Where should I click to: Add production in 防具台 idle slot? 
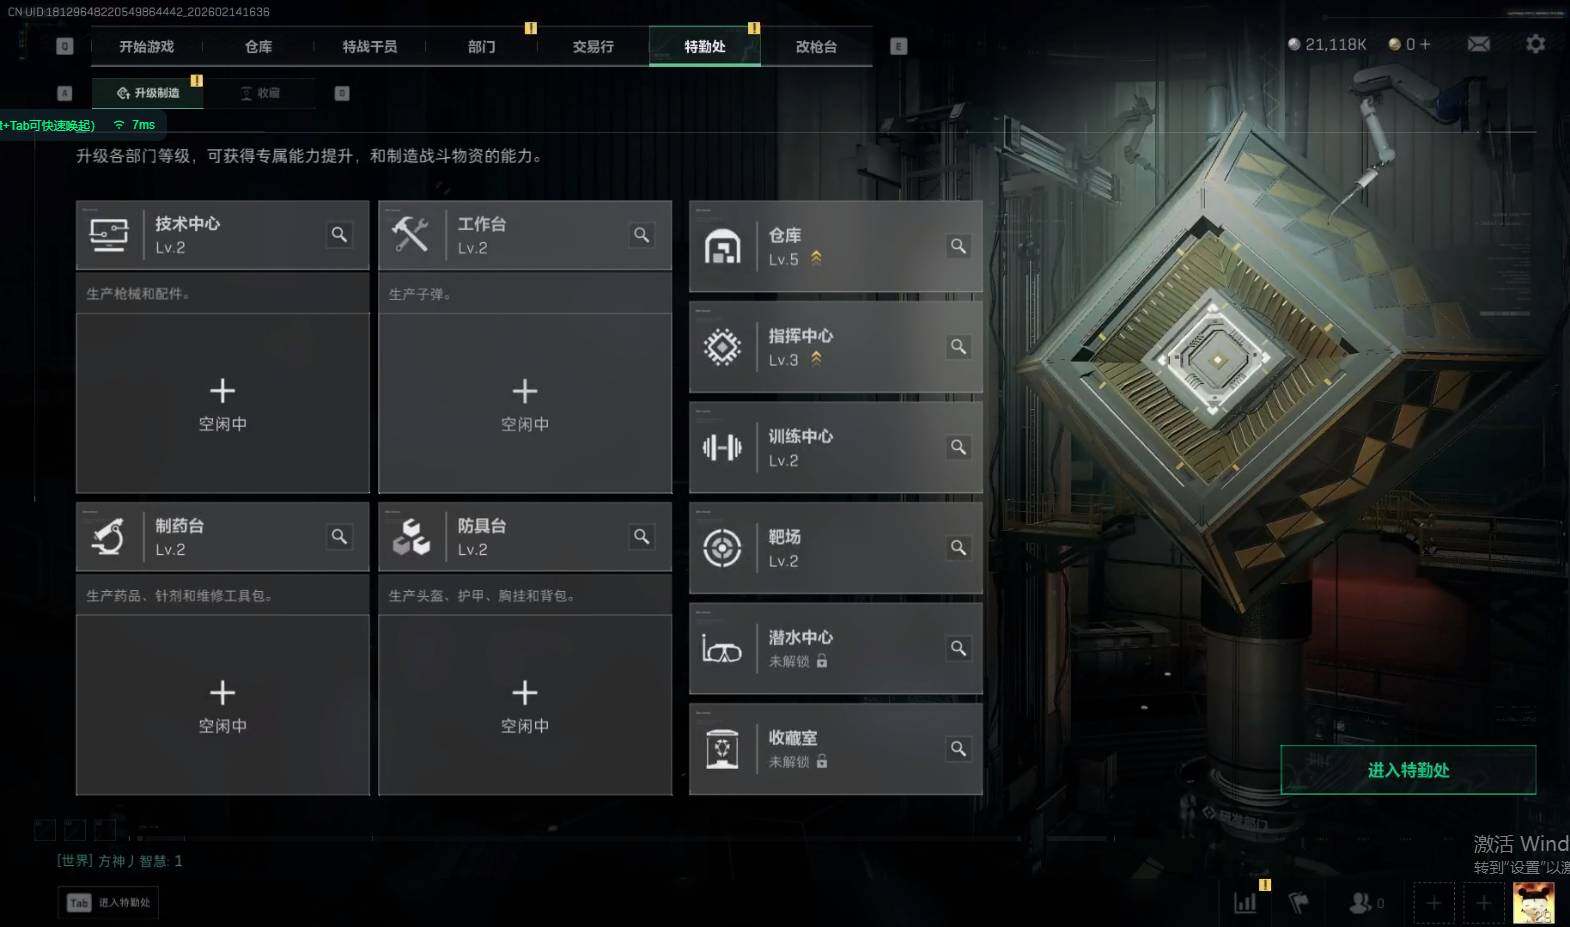tap(525, 706)
